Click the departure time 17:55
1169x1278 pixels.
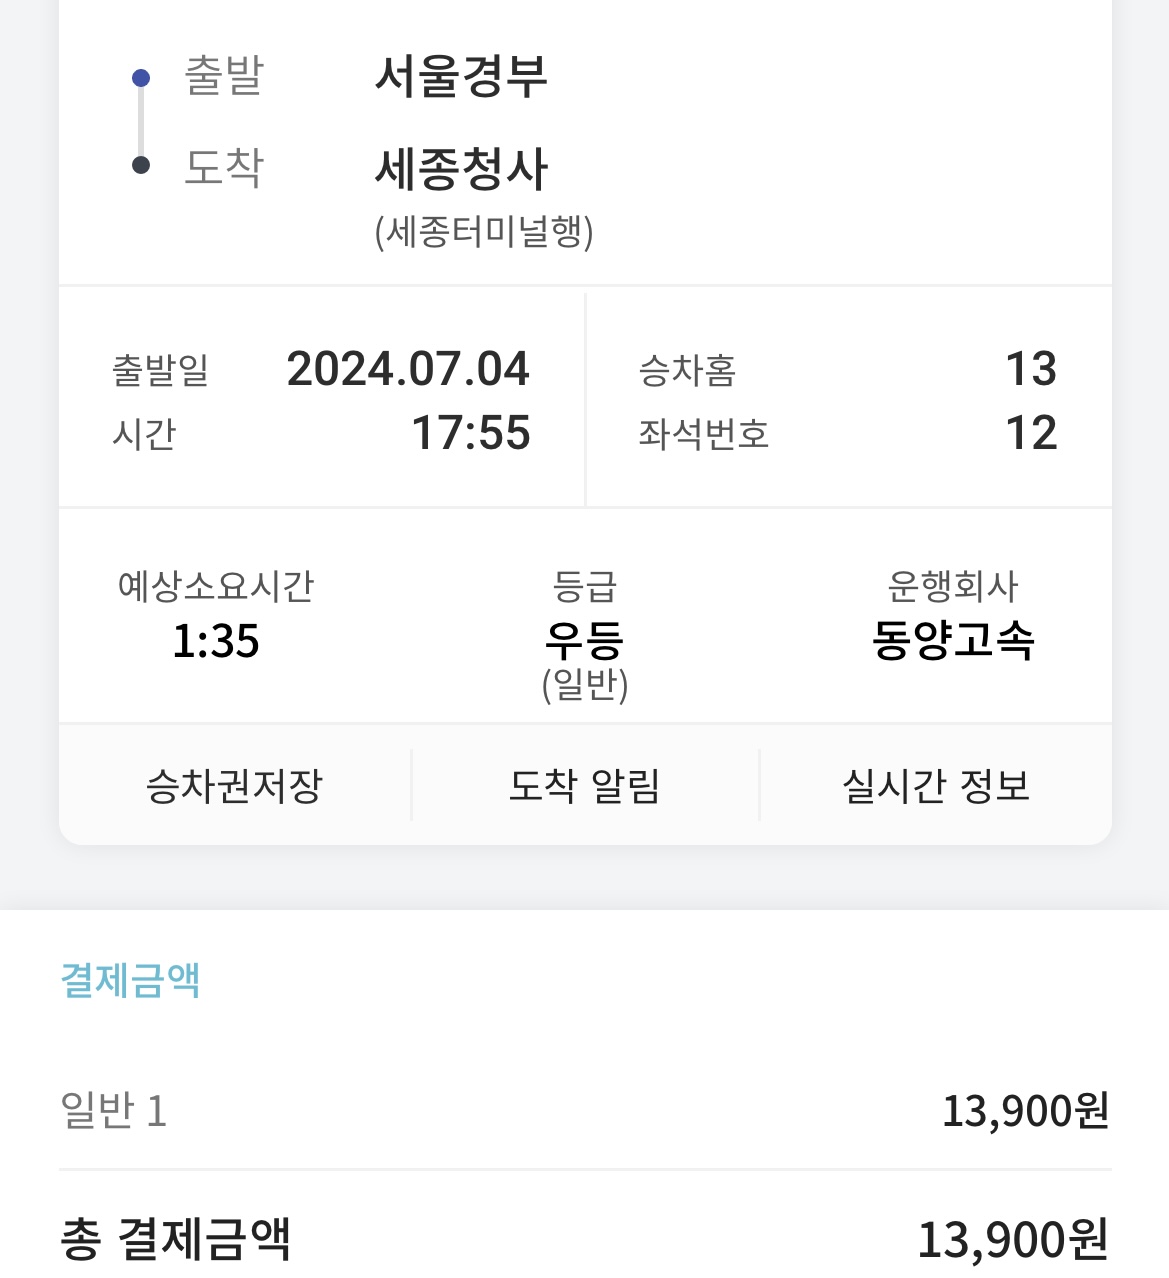coord(471,433)
